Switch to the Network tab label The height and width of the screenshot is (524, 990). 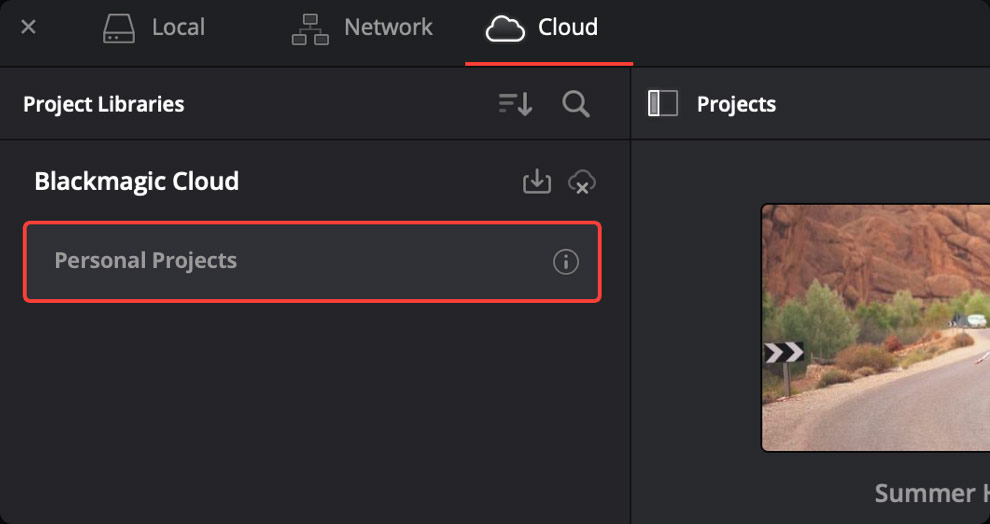[388, 27]
